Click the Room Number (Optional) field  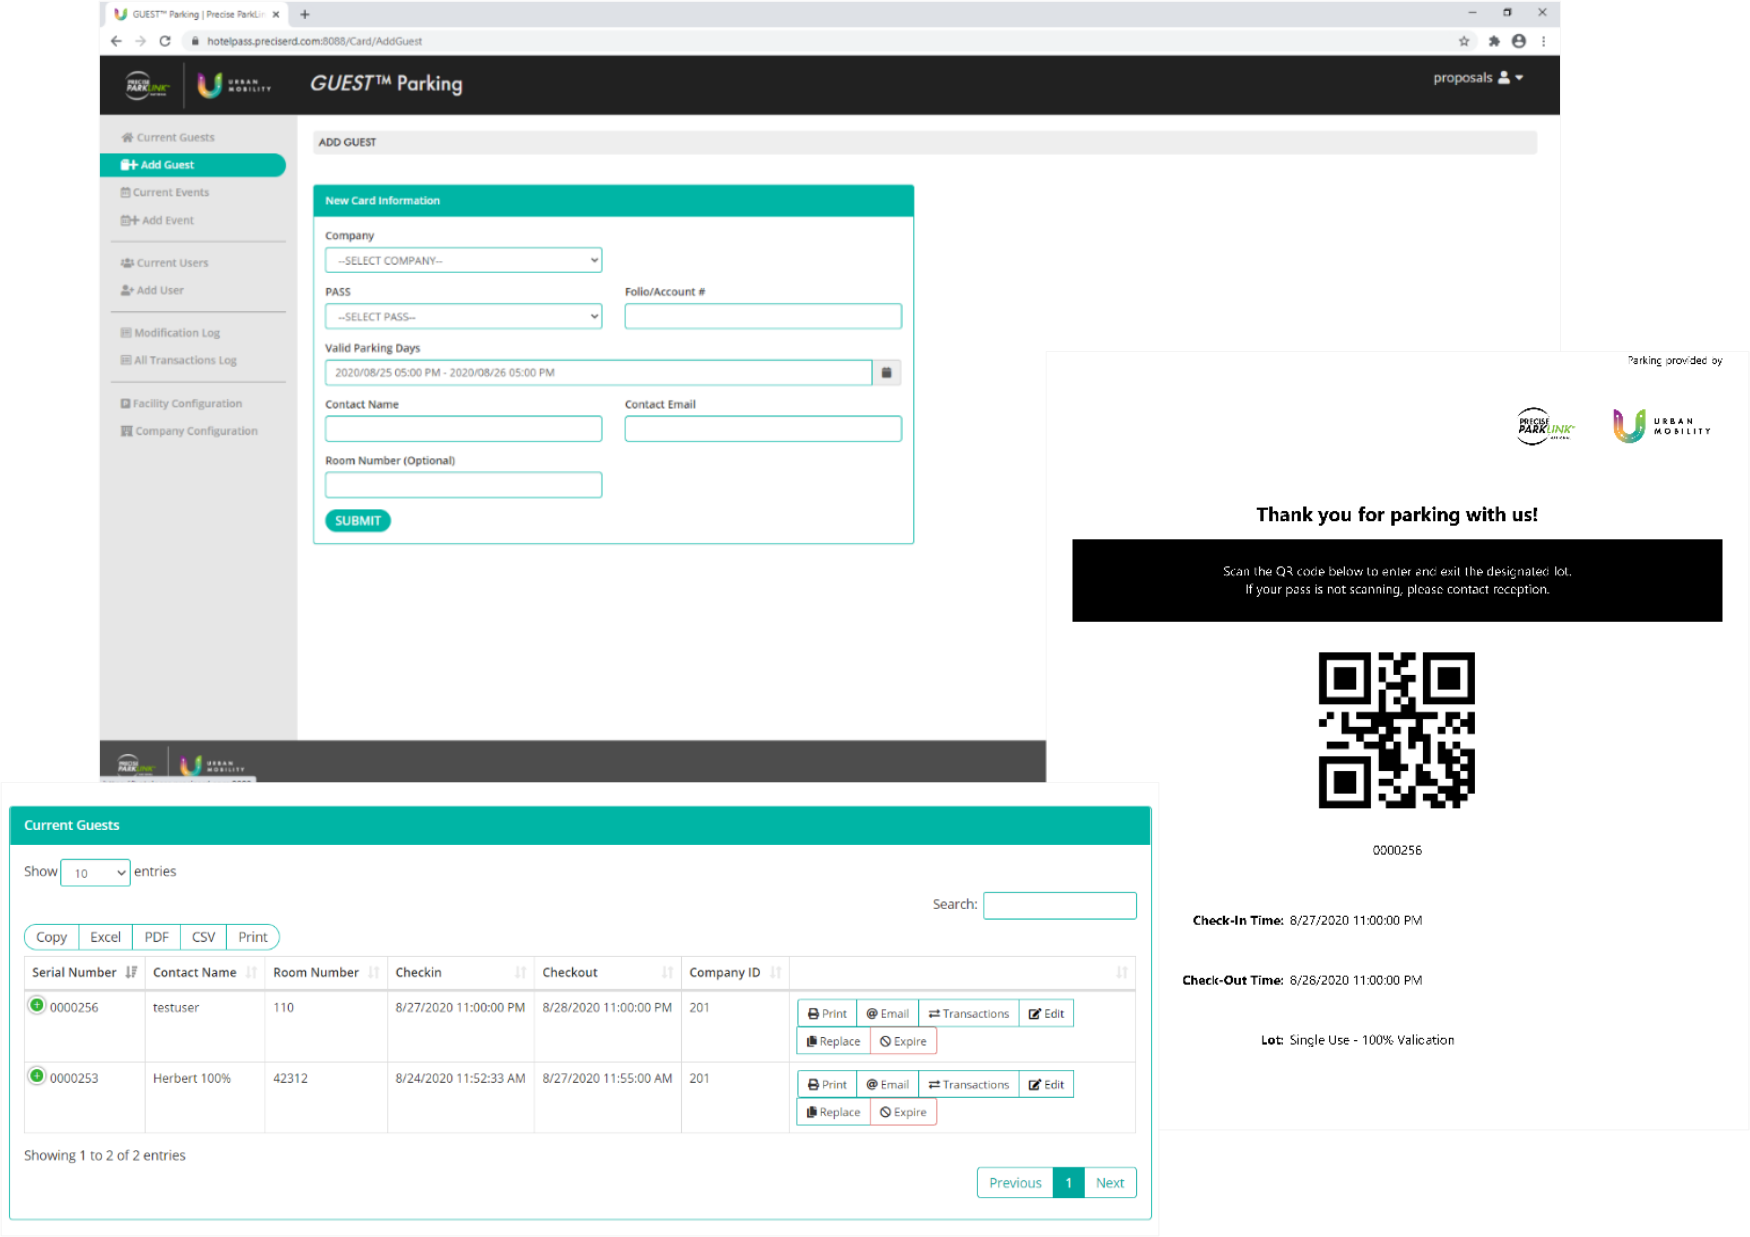point(463,484)
